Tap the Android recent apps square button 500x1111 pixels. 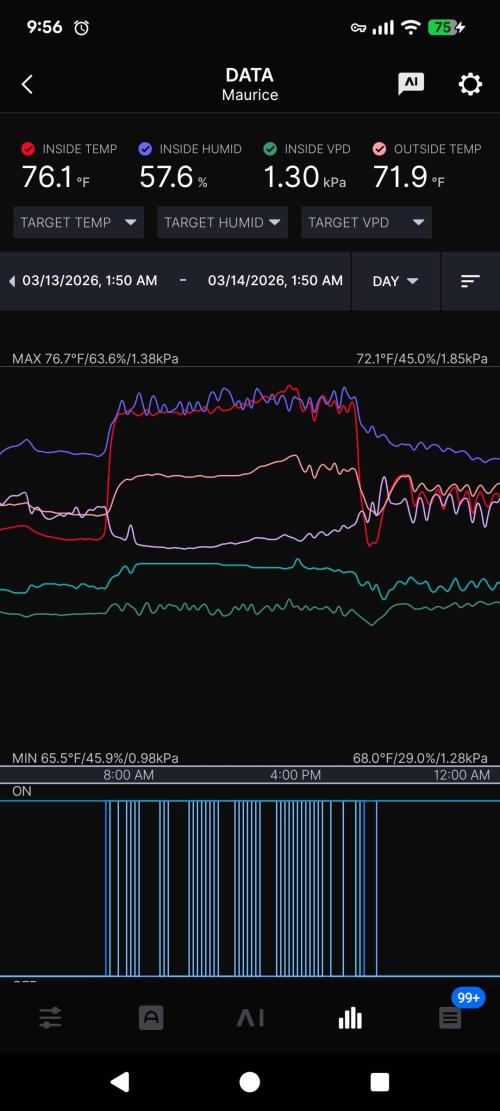(x=380, y=1082)
